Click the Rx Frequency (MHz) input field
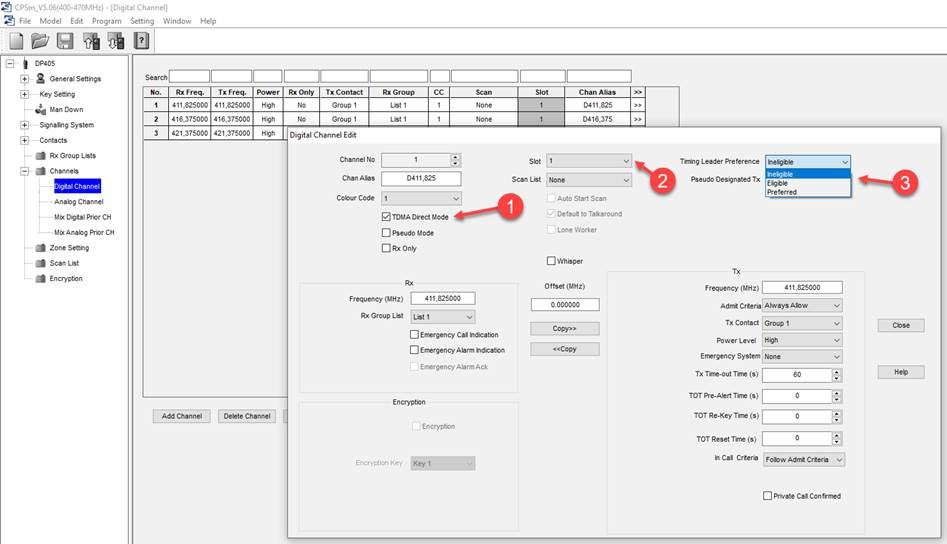947x544 pixels. click(x=443, y=298)
